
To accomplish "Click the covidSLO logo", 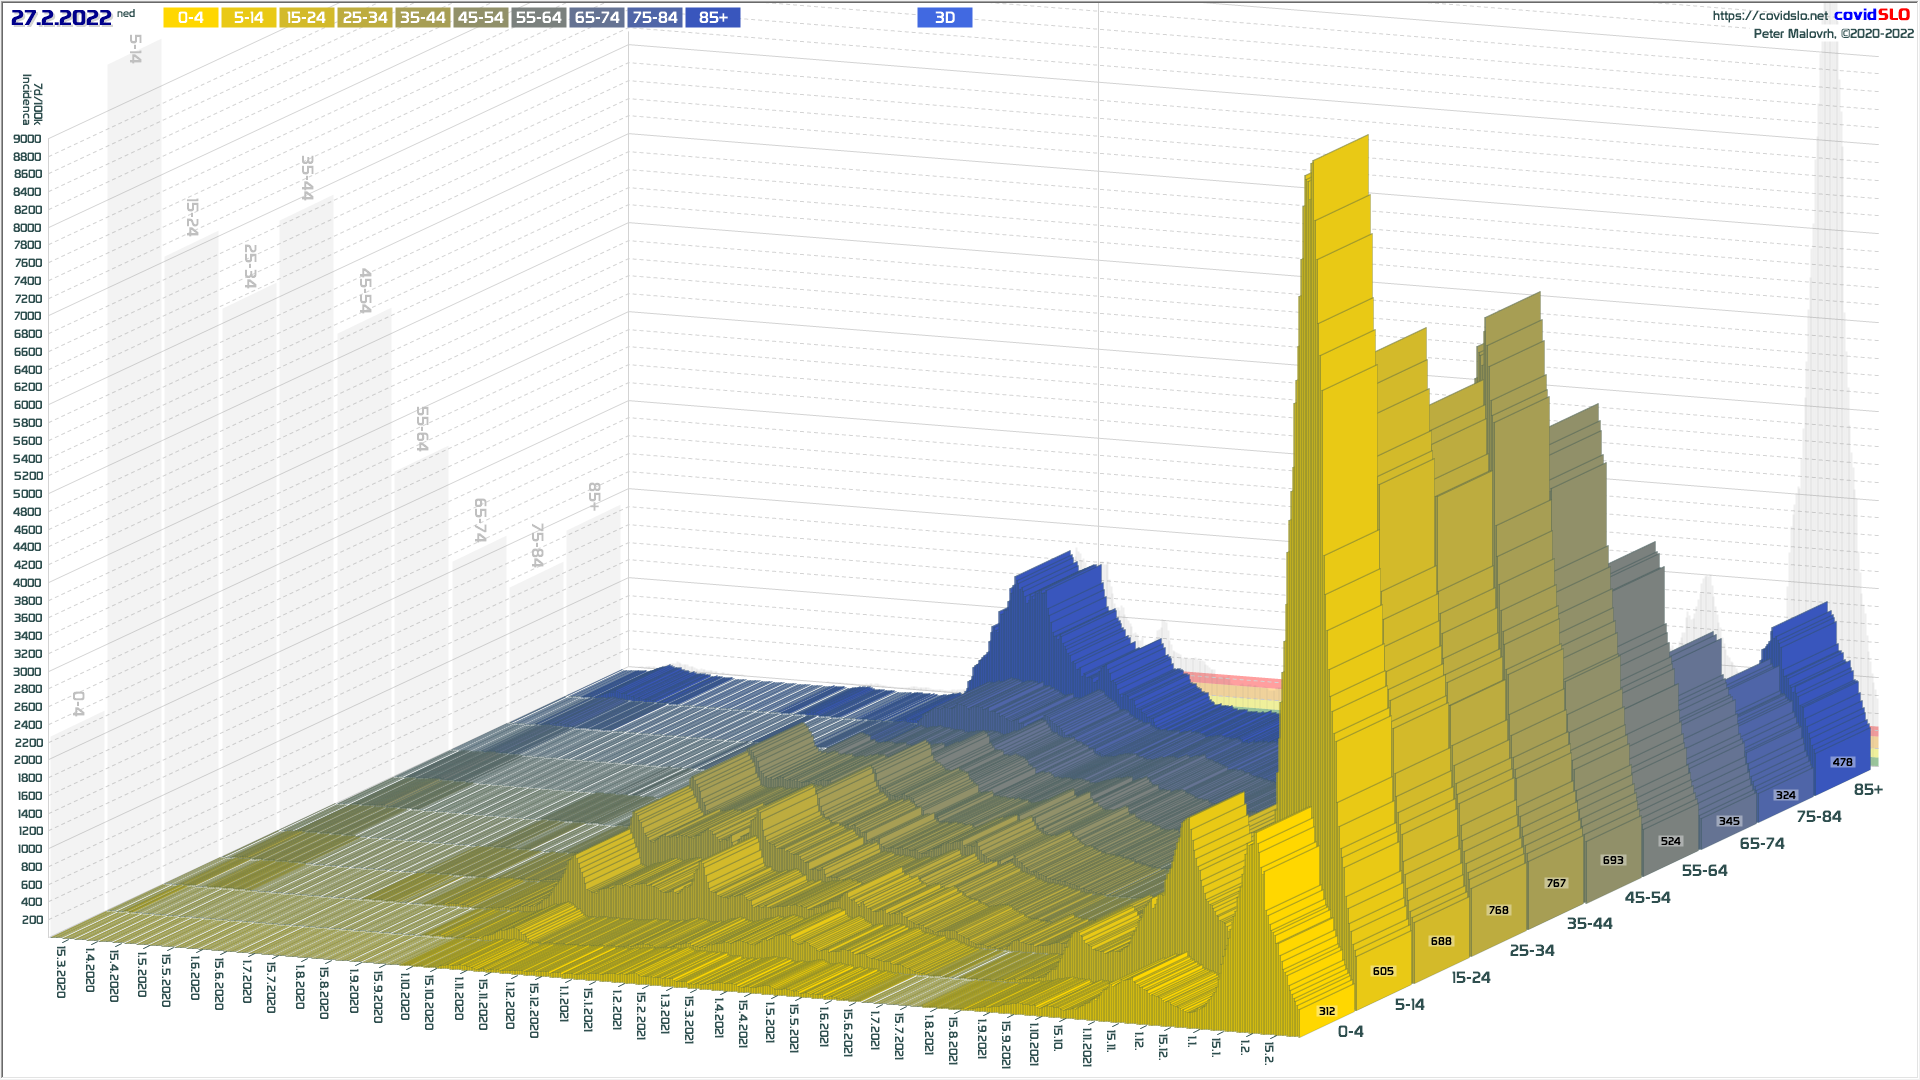I will click(1871, 15).
